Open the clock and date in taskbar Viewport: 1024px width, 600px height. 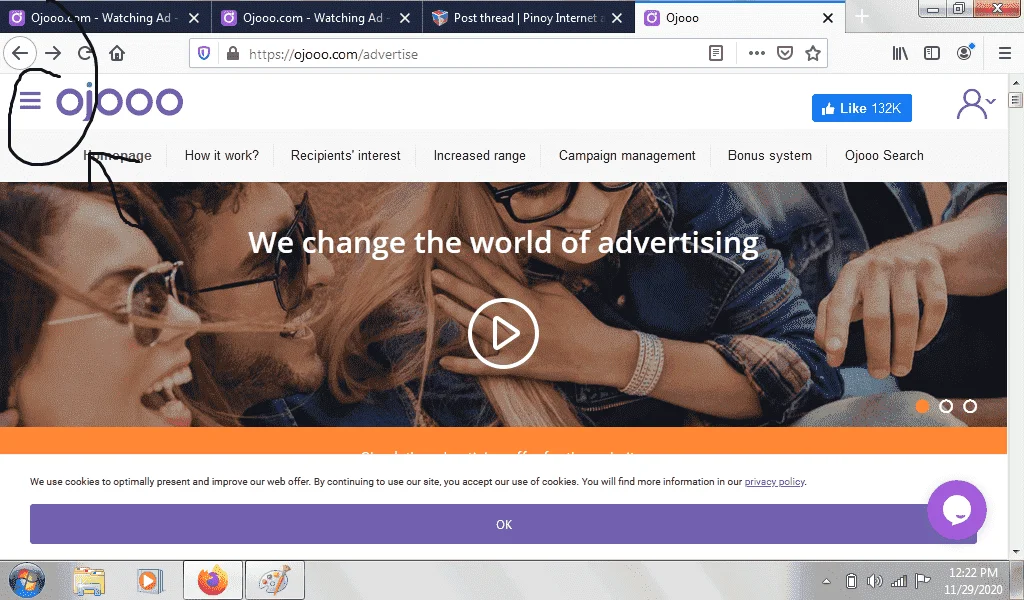coord(973,580)
